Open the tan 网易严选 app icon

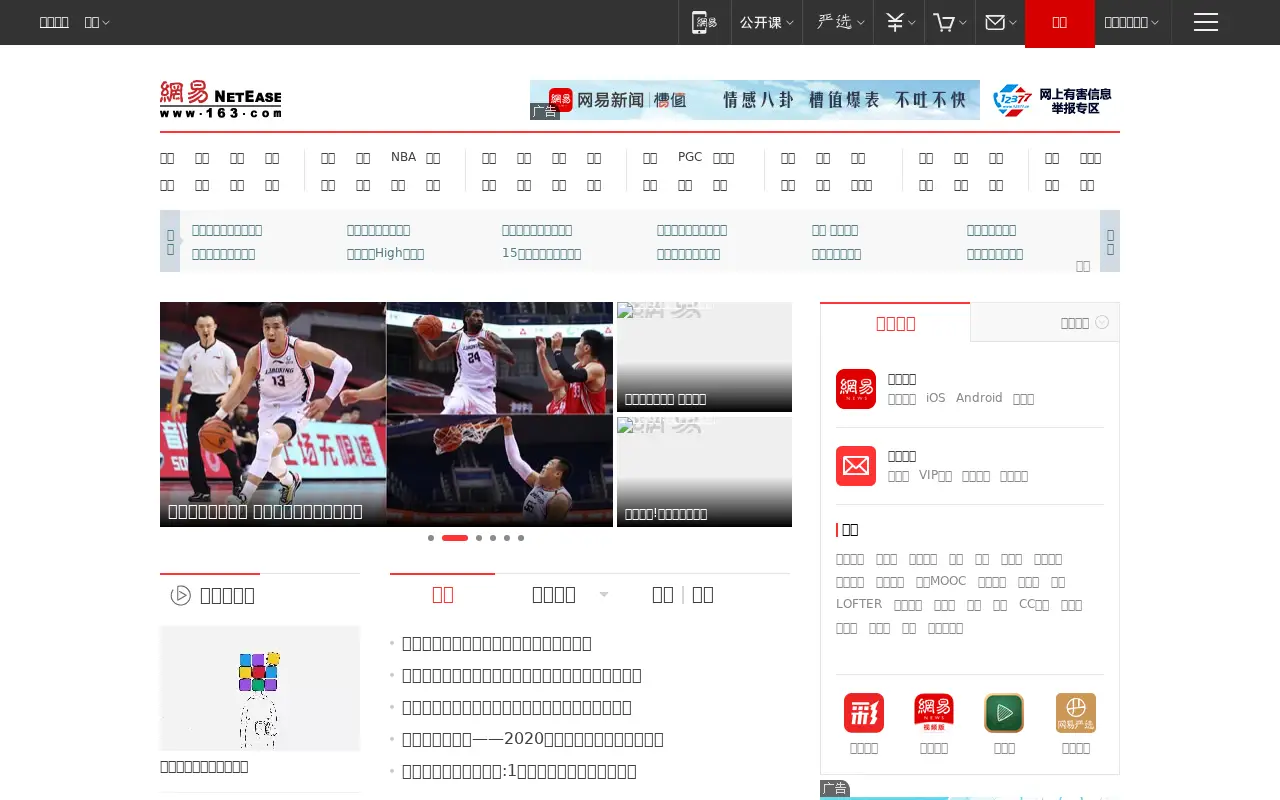coord(1076,713)
